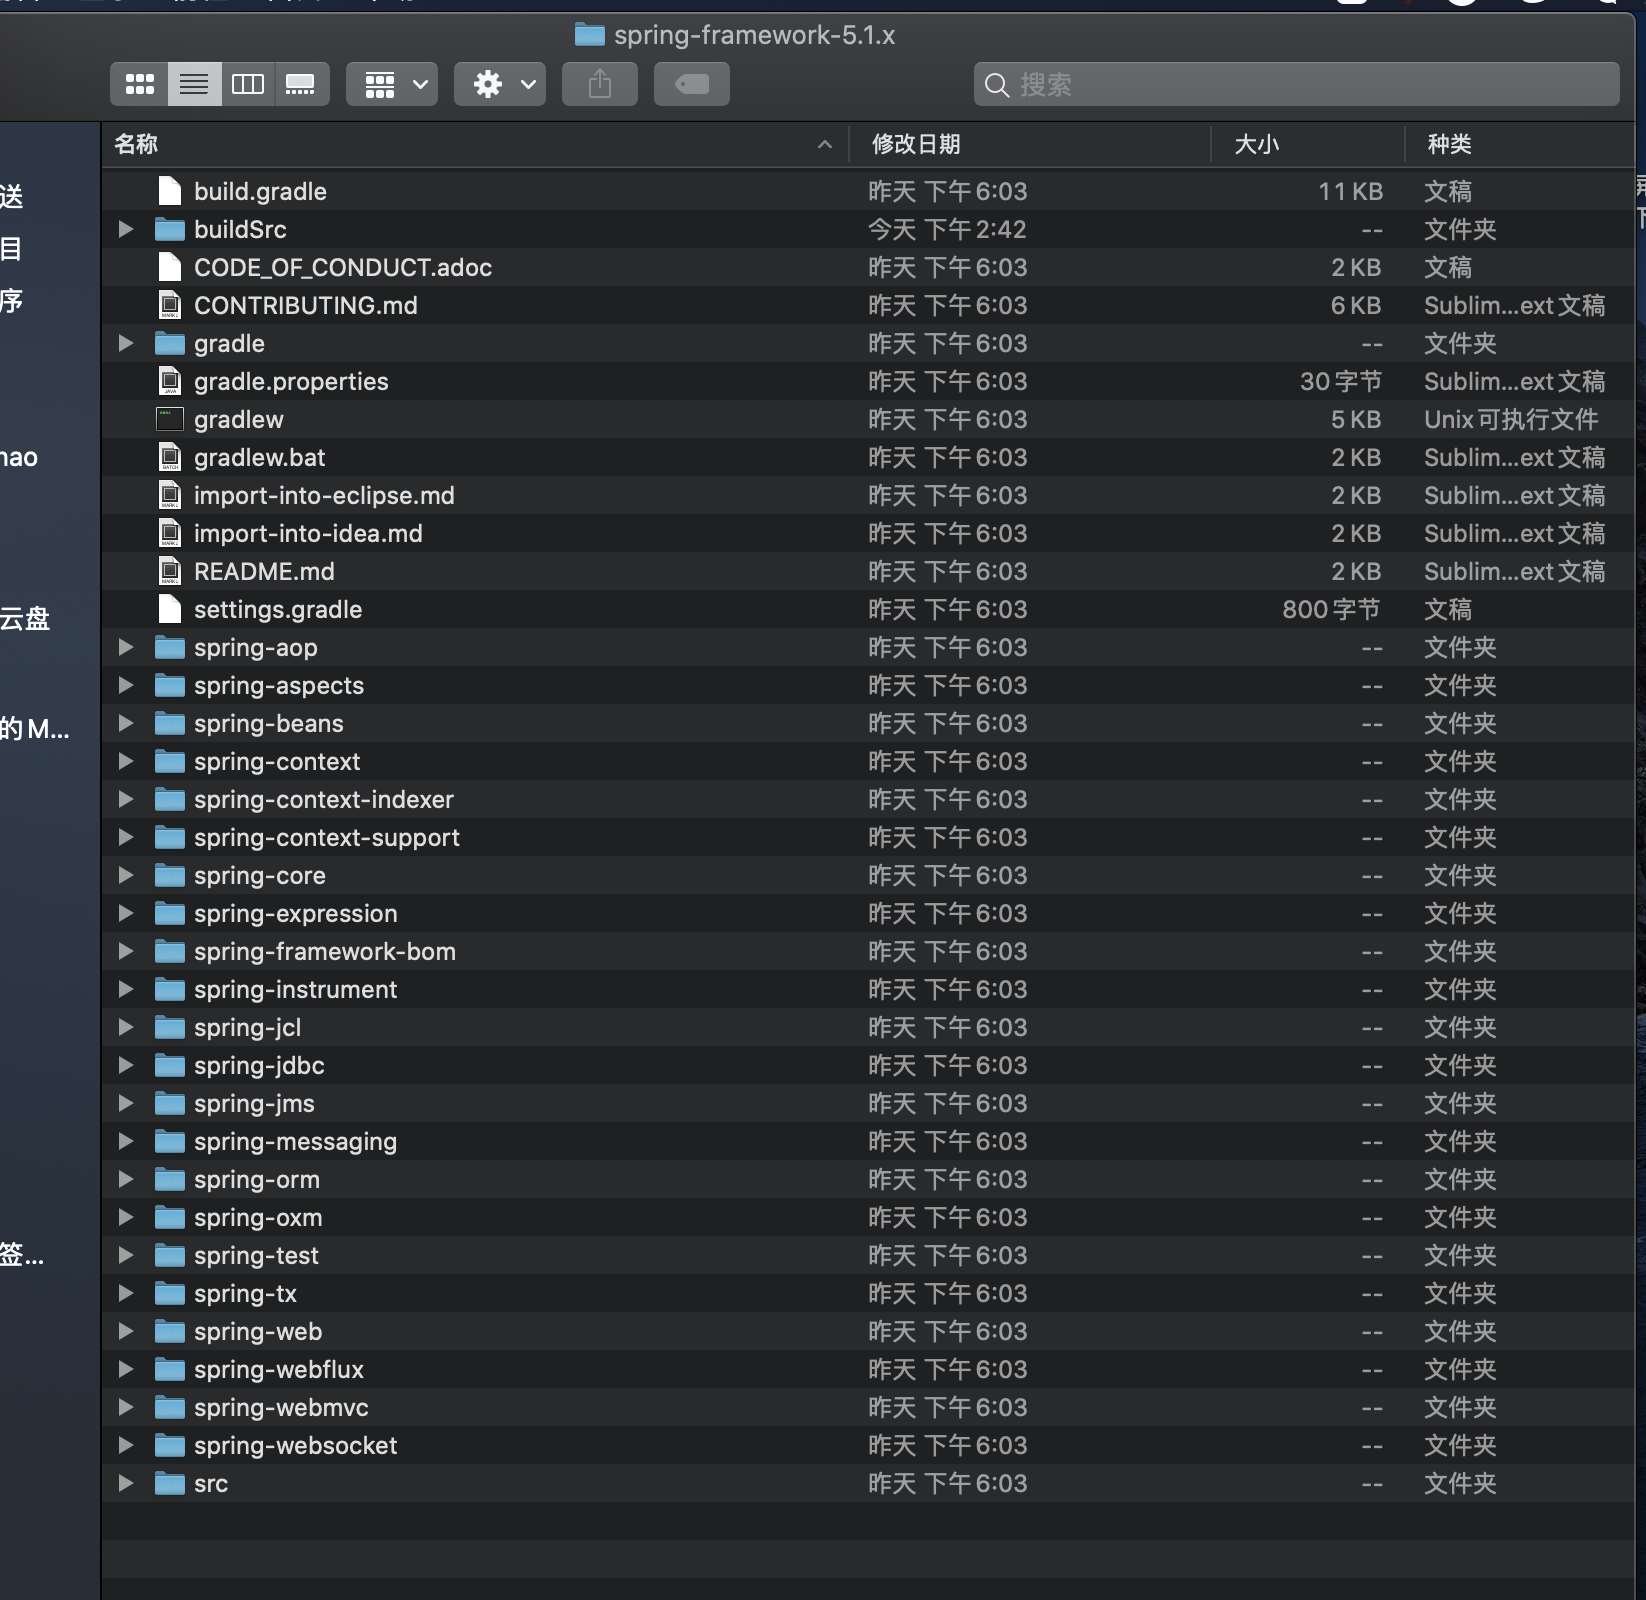Select the spring-web folder name
The image size is (1646, 1600).
[258, 1331]
